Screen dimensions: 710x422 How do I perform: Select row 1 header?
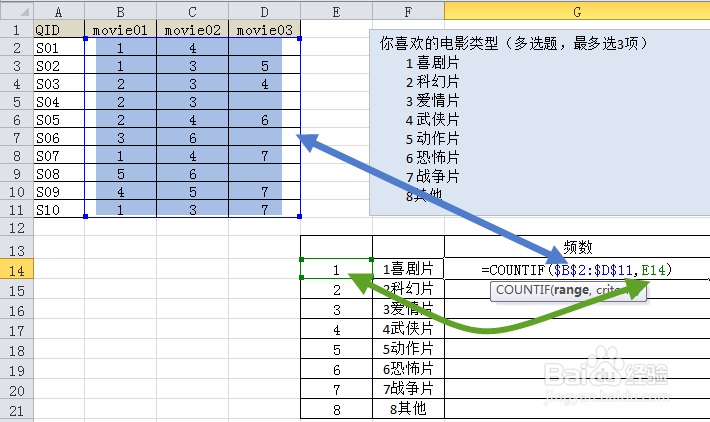(x=17, y=29)
